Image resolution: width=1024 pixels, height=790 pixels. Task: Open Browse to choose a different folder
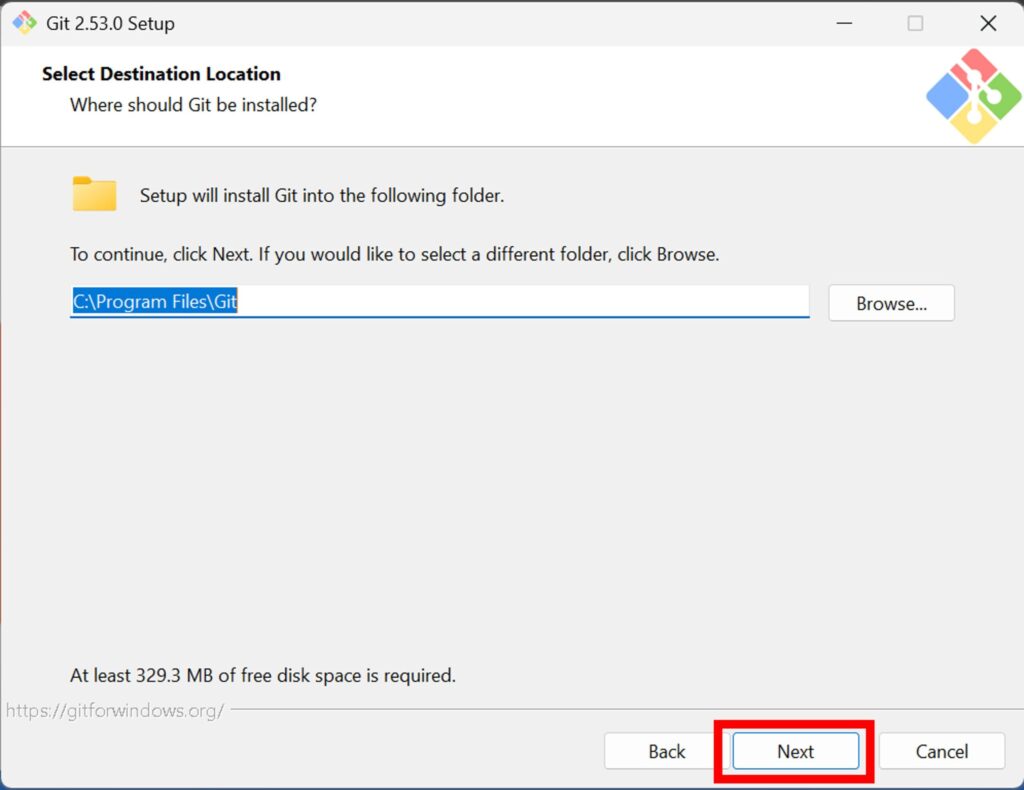point(891,303)
